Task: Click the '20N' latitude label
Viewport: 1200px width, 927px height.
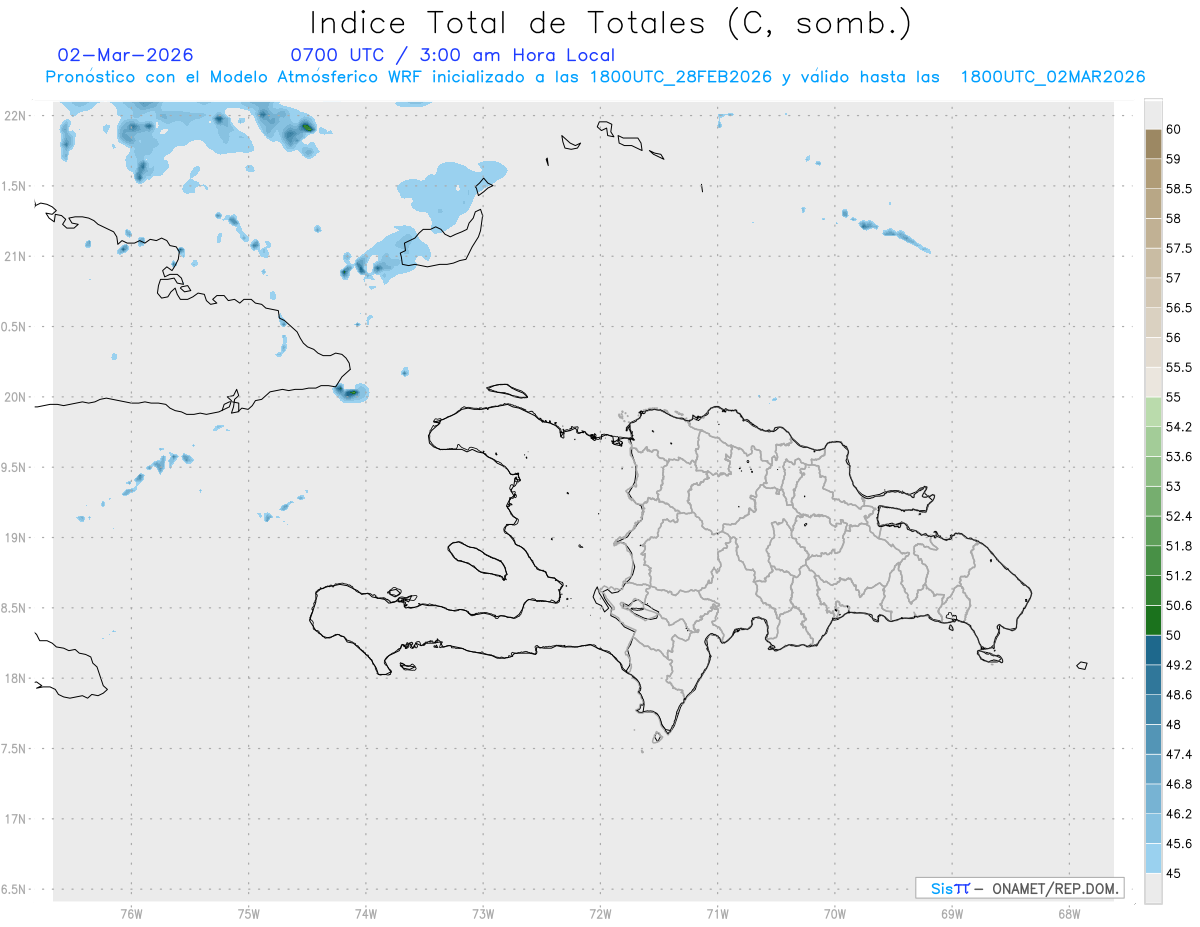Action: pos(15,397)
